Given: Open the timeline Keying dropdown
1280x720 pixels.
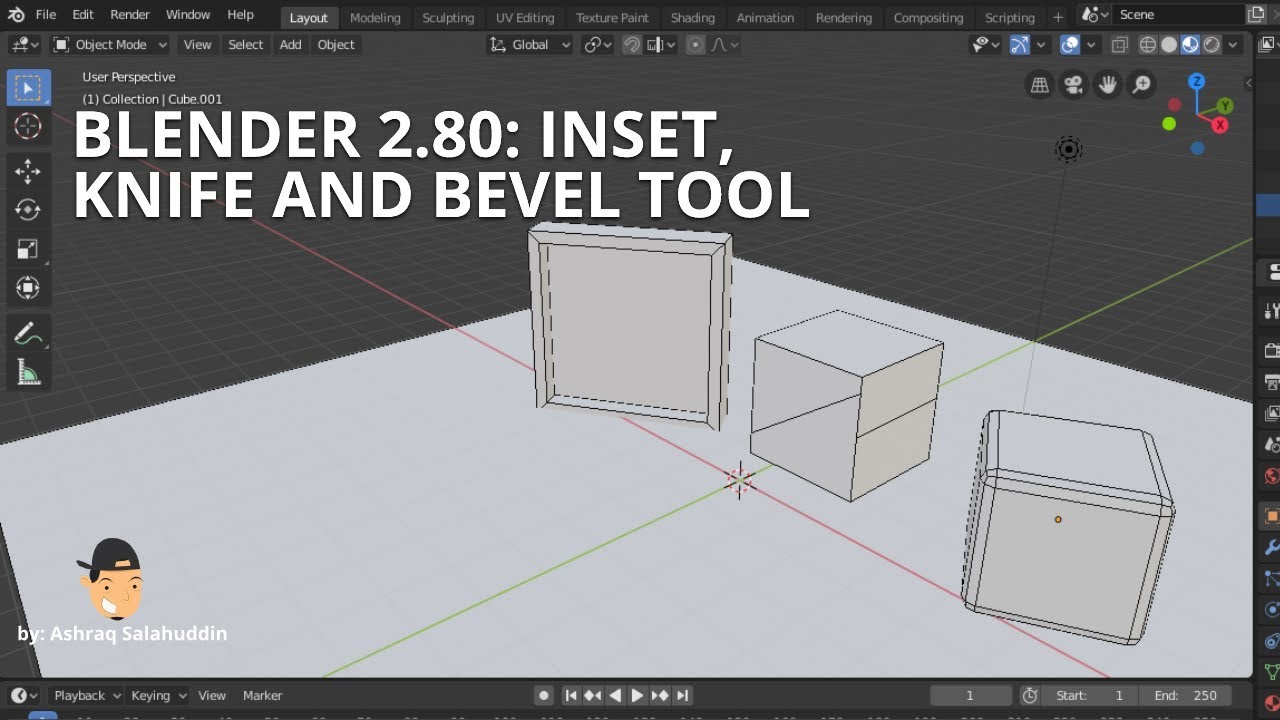Looking at the screenshot, I should pyautogui.click(x=158, y=695).
